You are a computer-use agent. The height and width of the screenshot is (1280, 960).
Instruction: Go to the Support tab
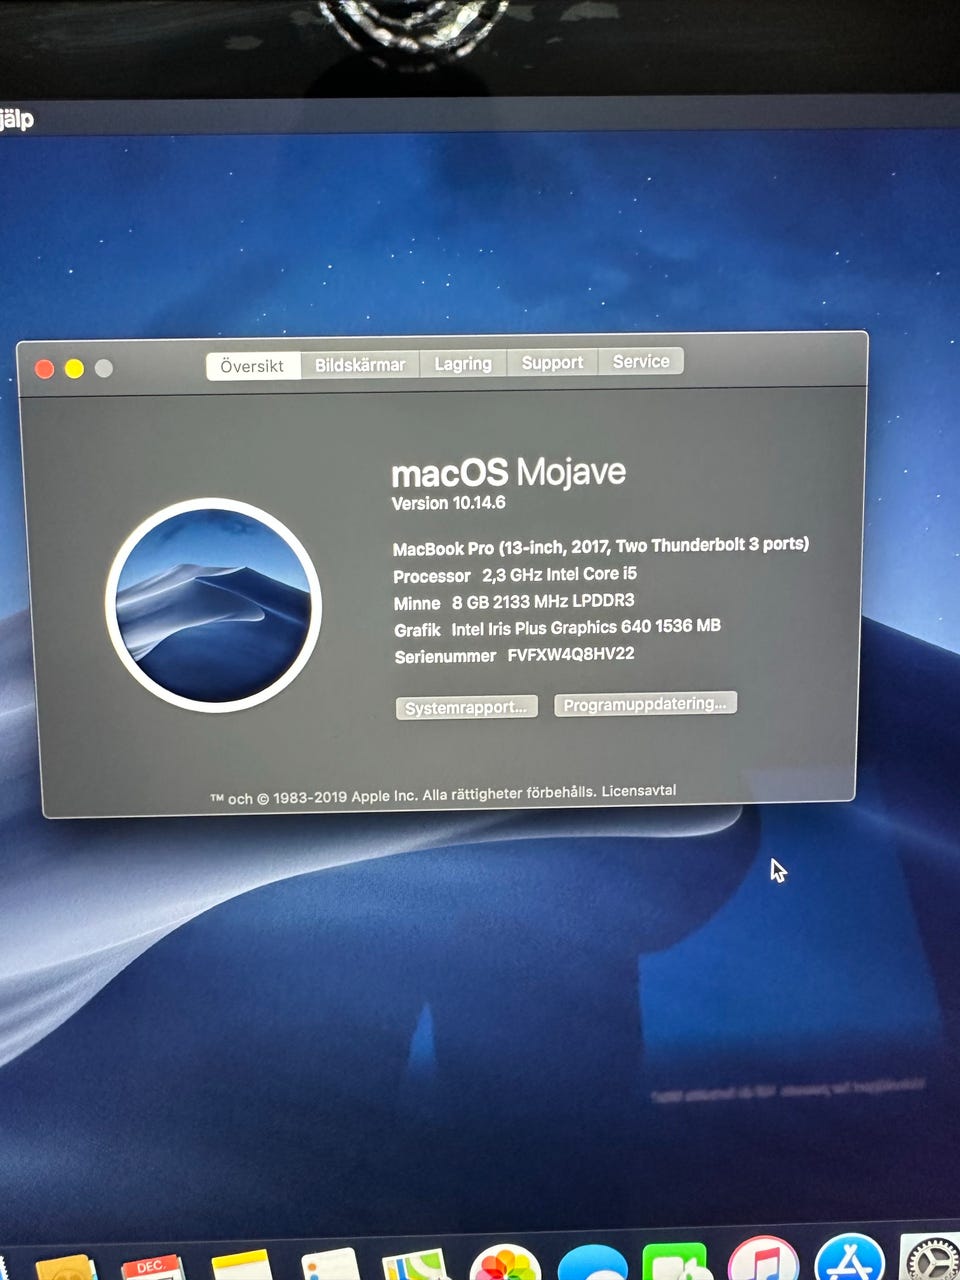(552, 362)
